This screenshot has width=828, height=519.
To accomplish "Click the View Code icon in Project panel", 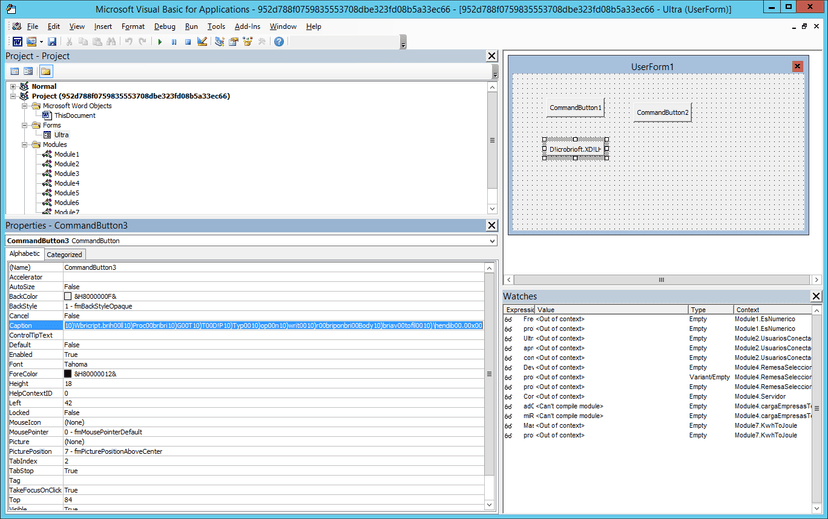I will click(x=15, y=71).
